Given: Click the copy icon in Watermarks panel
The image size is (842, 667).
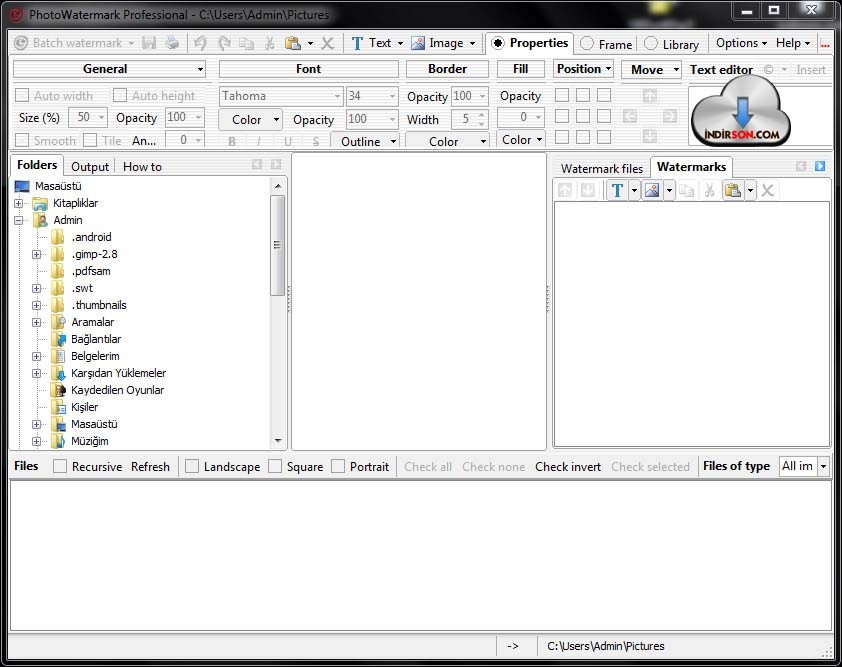Looking at the screenshot, I should [x=686, y=190].
